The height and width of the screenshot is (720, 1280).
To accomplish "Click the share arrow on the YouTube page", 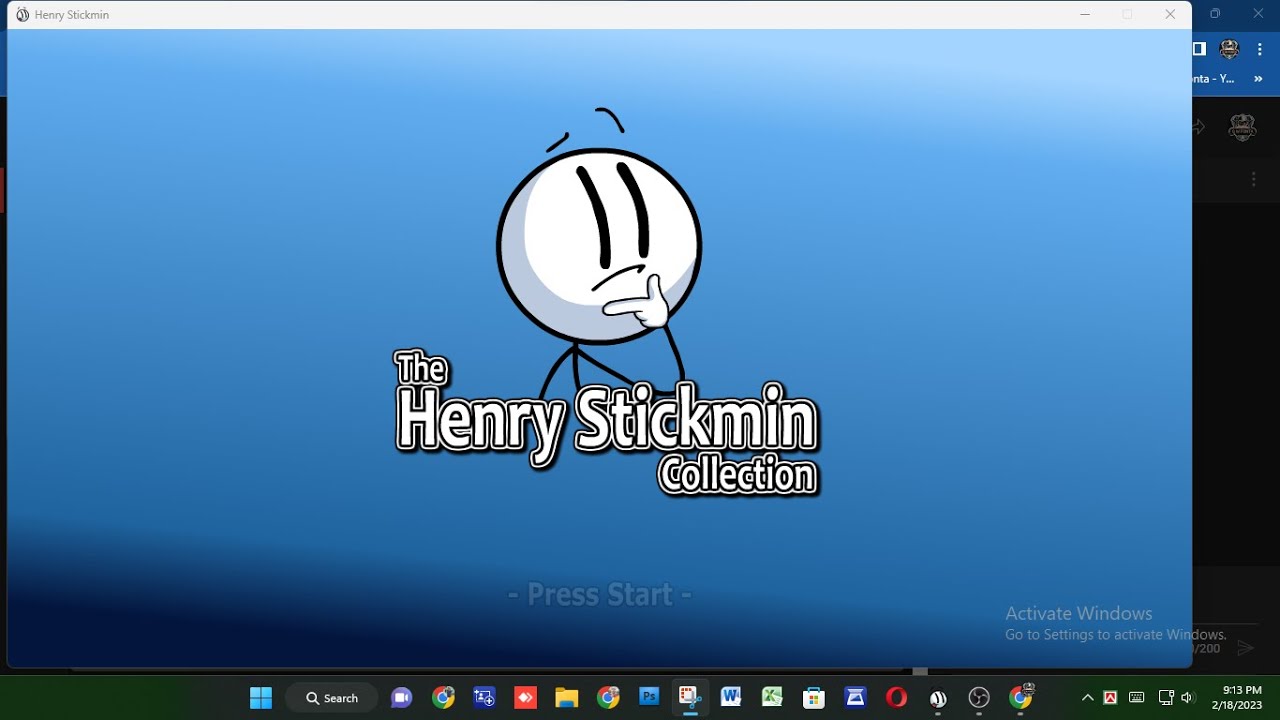I will 1199,127.
